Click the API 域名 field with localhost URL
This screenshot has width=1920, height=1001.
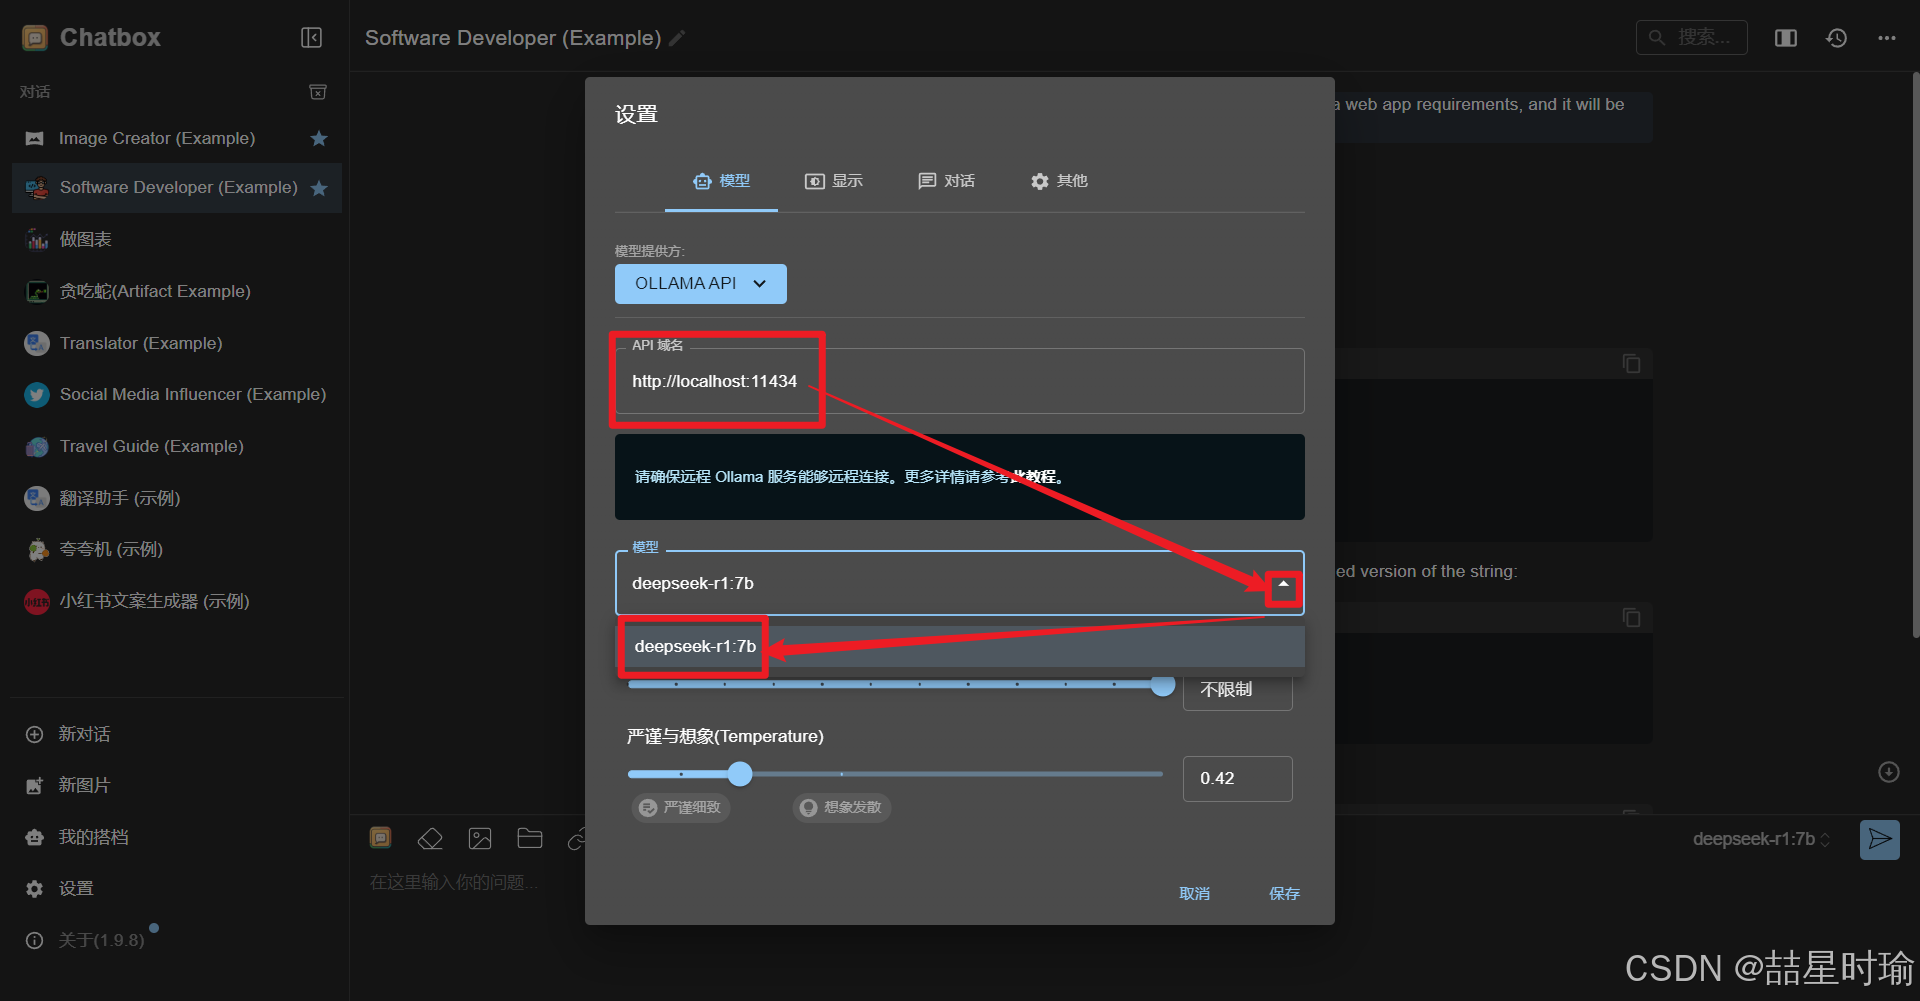[960, 381]
